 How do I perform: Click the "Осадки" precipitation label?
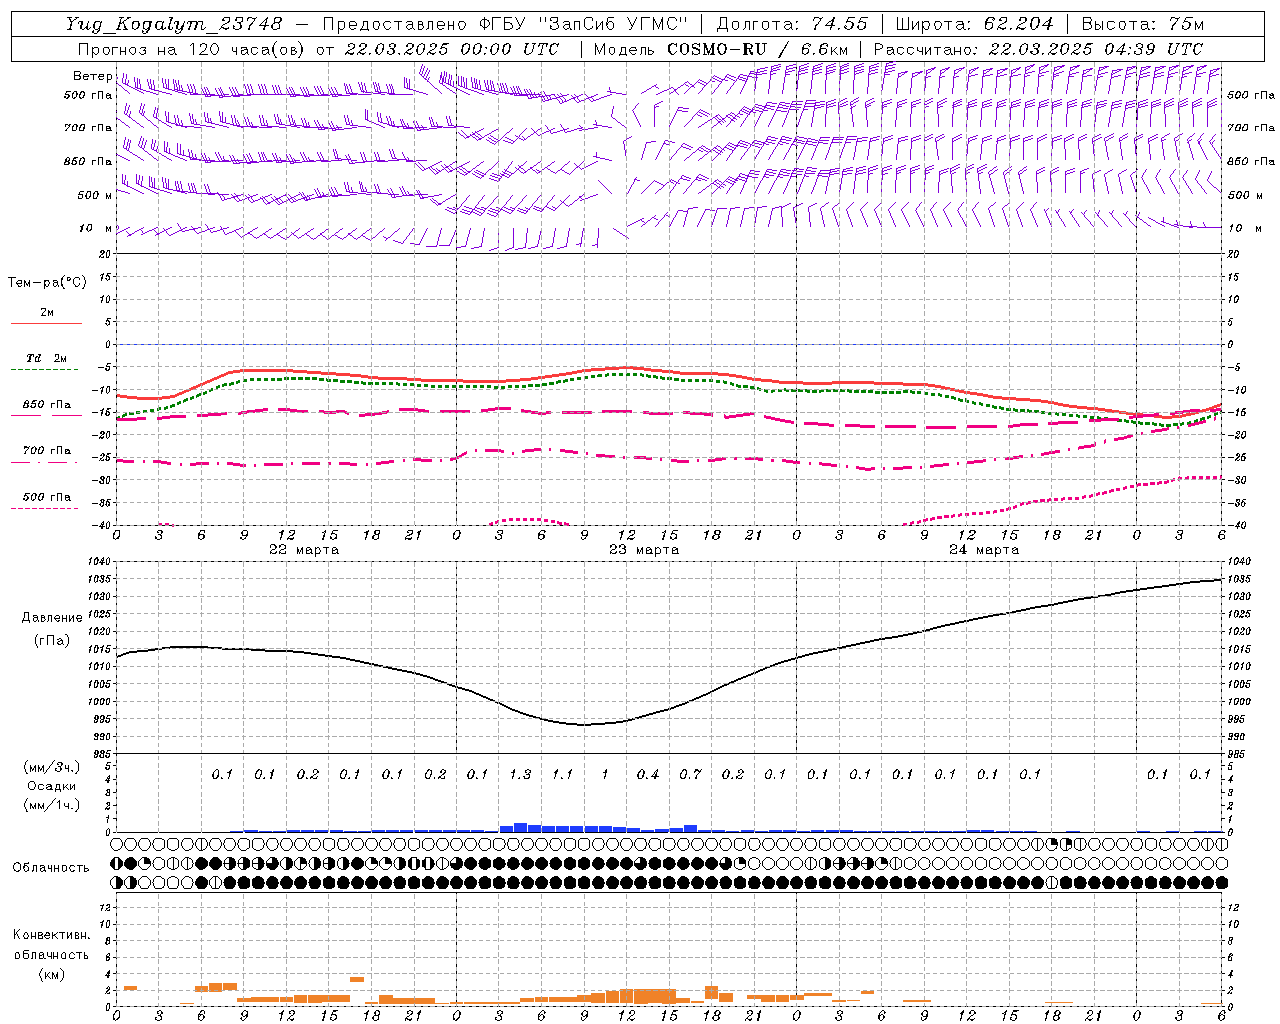52,786
